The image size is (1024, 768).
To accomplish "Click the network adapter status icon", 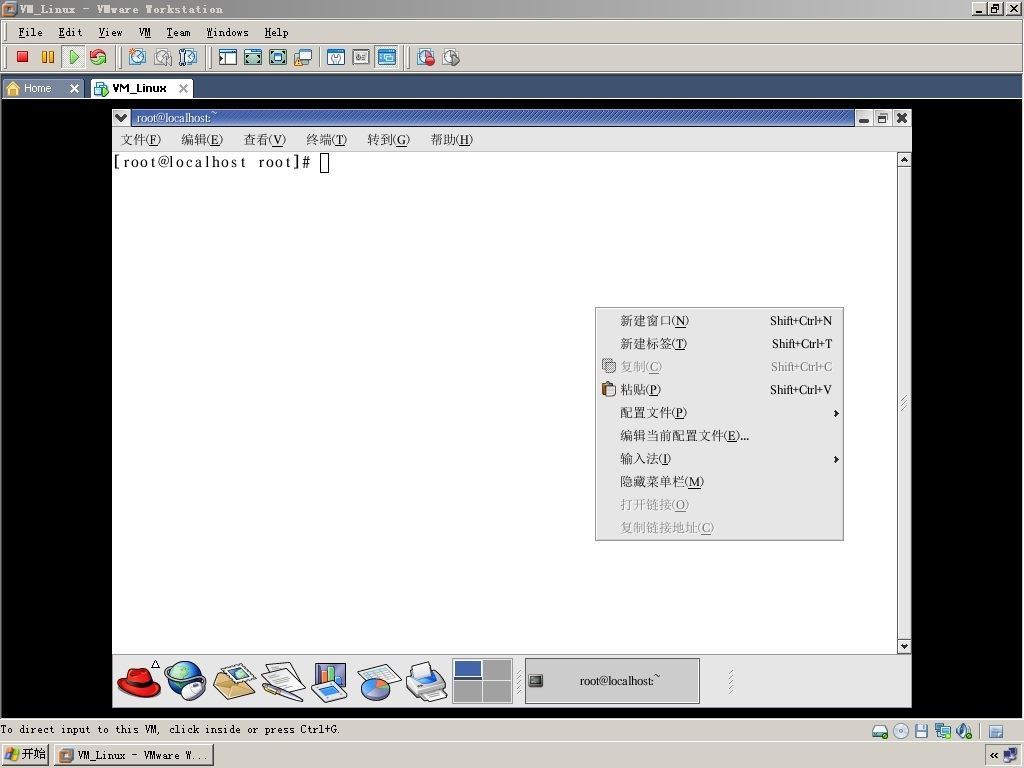I will 942,731.
